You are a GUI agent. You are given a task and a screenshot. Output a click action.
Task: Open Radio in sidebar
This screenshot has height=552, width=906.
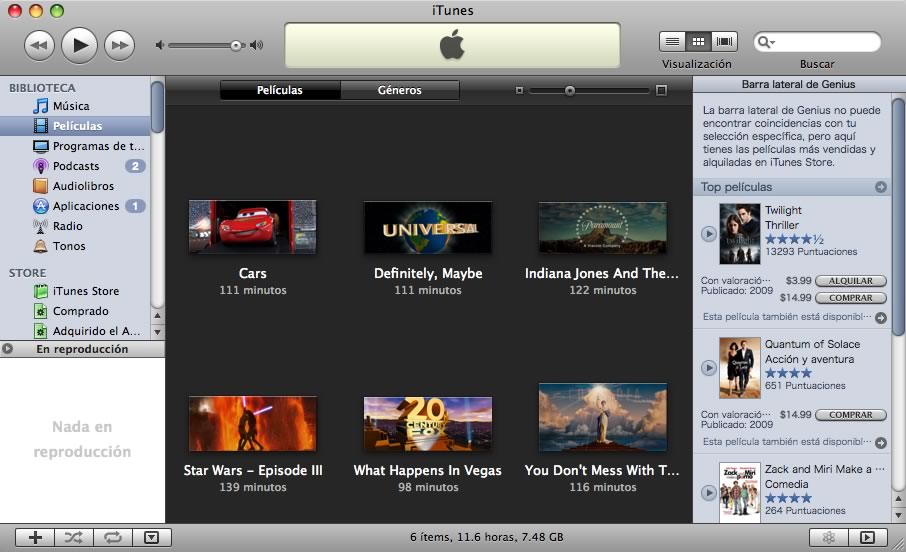tap(75, 226)
